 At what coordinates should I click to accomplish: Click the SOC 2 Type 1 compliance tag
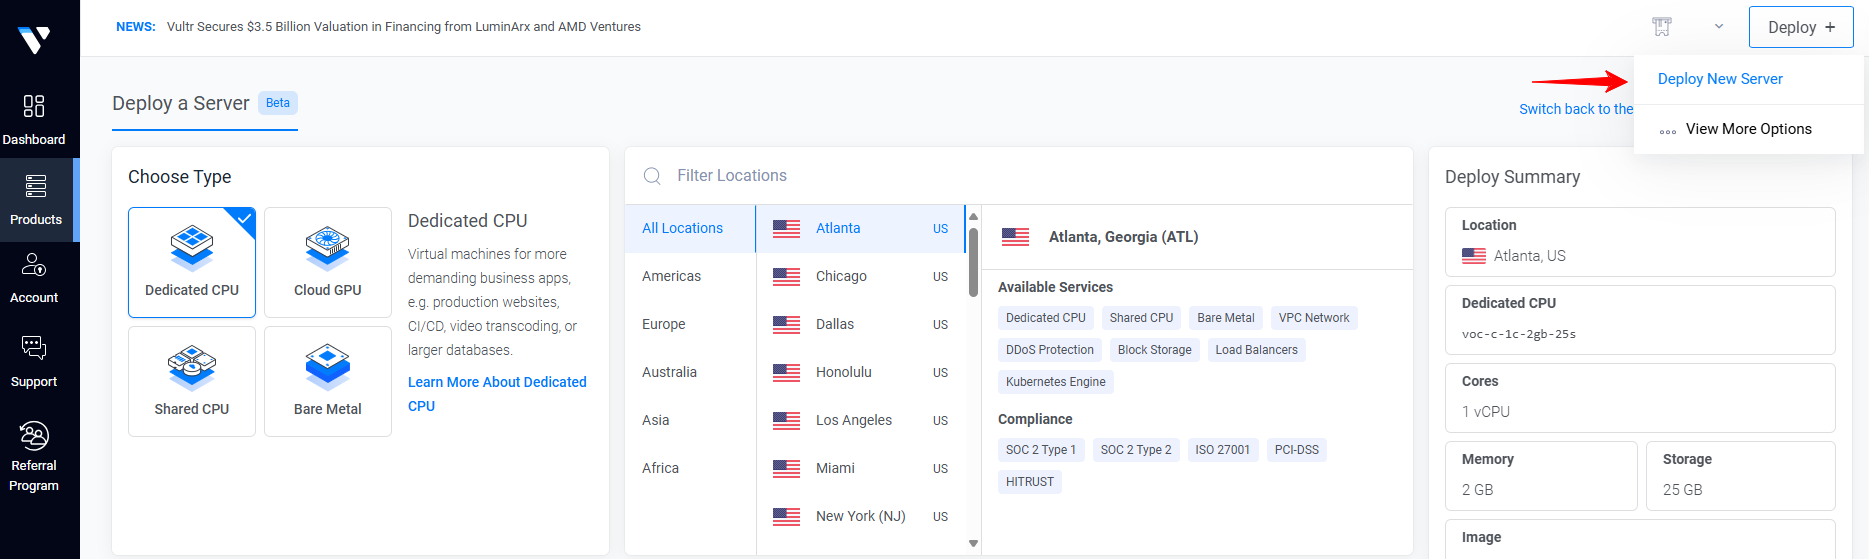pos(1041,450)
